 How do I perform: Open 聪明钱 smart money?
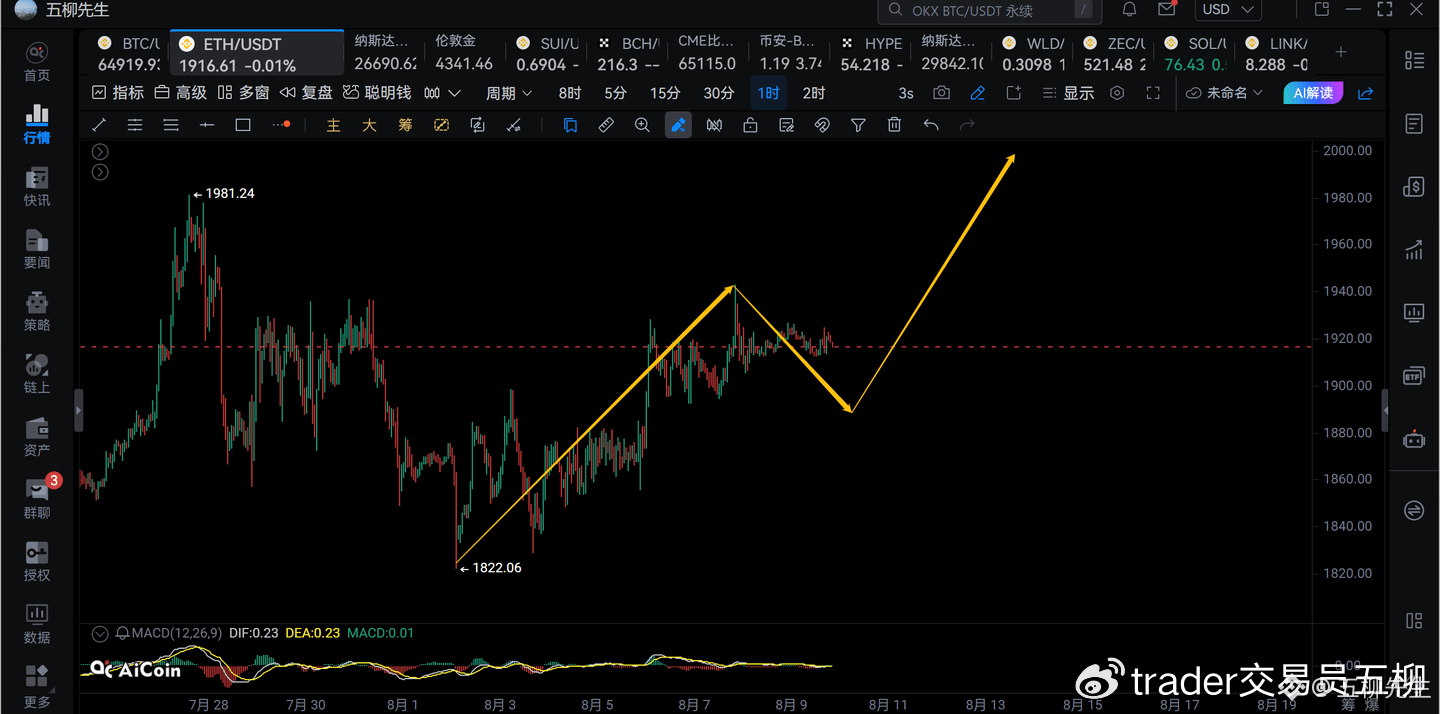click(377, 93)
